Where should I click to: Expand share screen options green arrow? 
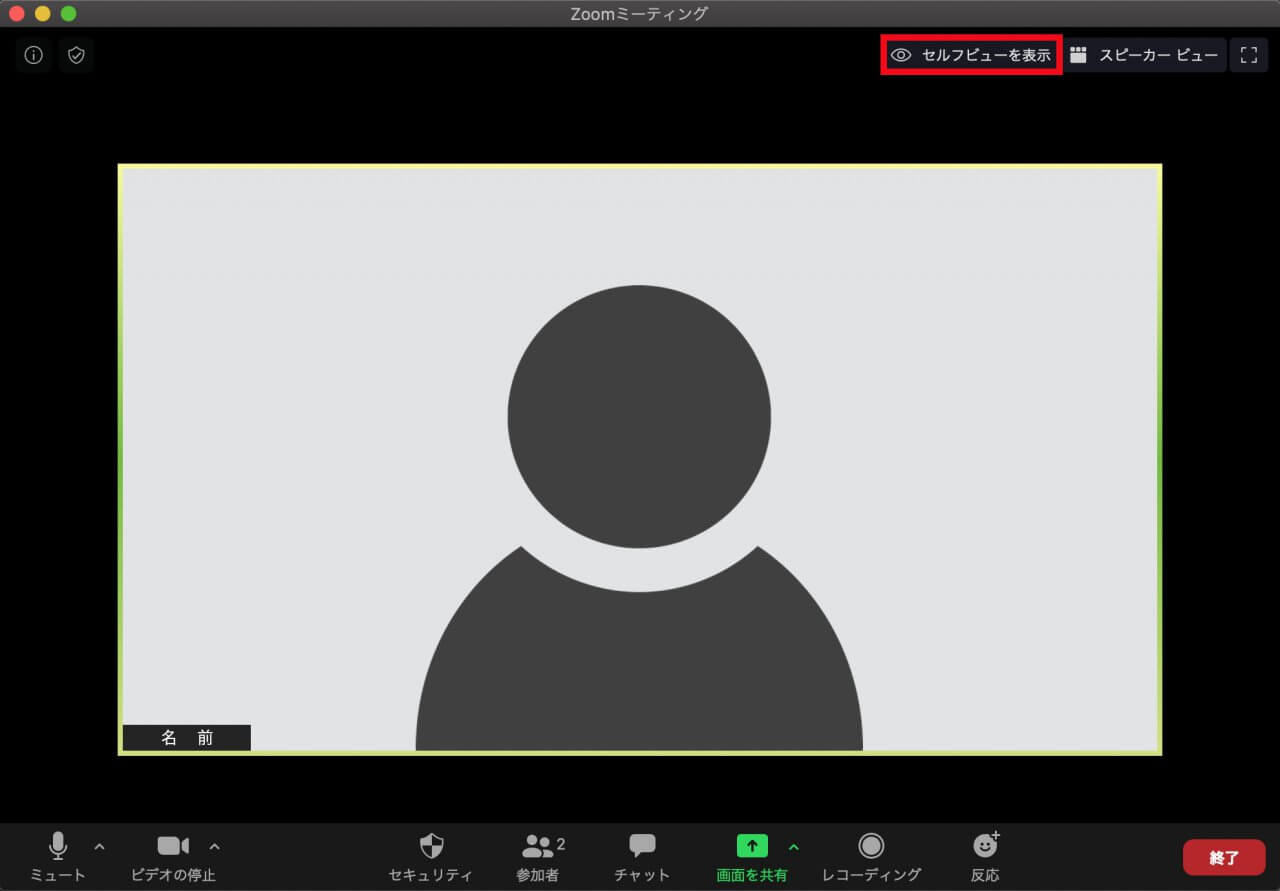coord(794,847)
